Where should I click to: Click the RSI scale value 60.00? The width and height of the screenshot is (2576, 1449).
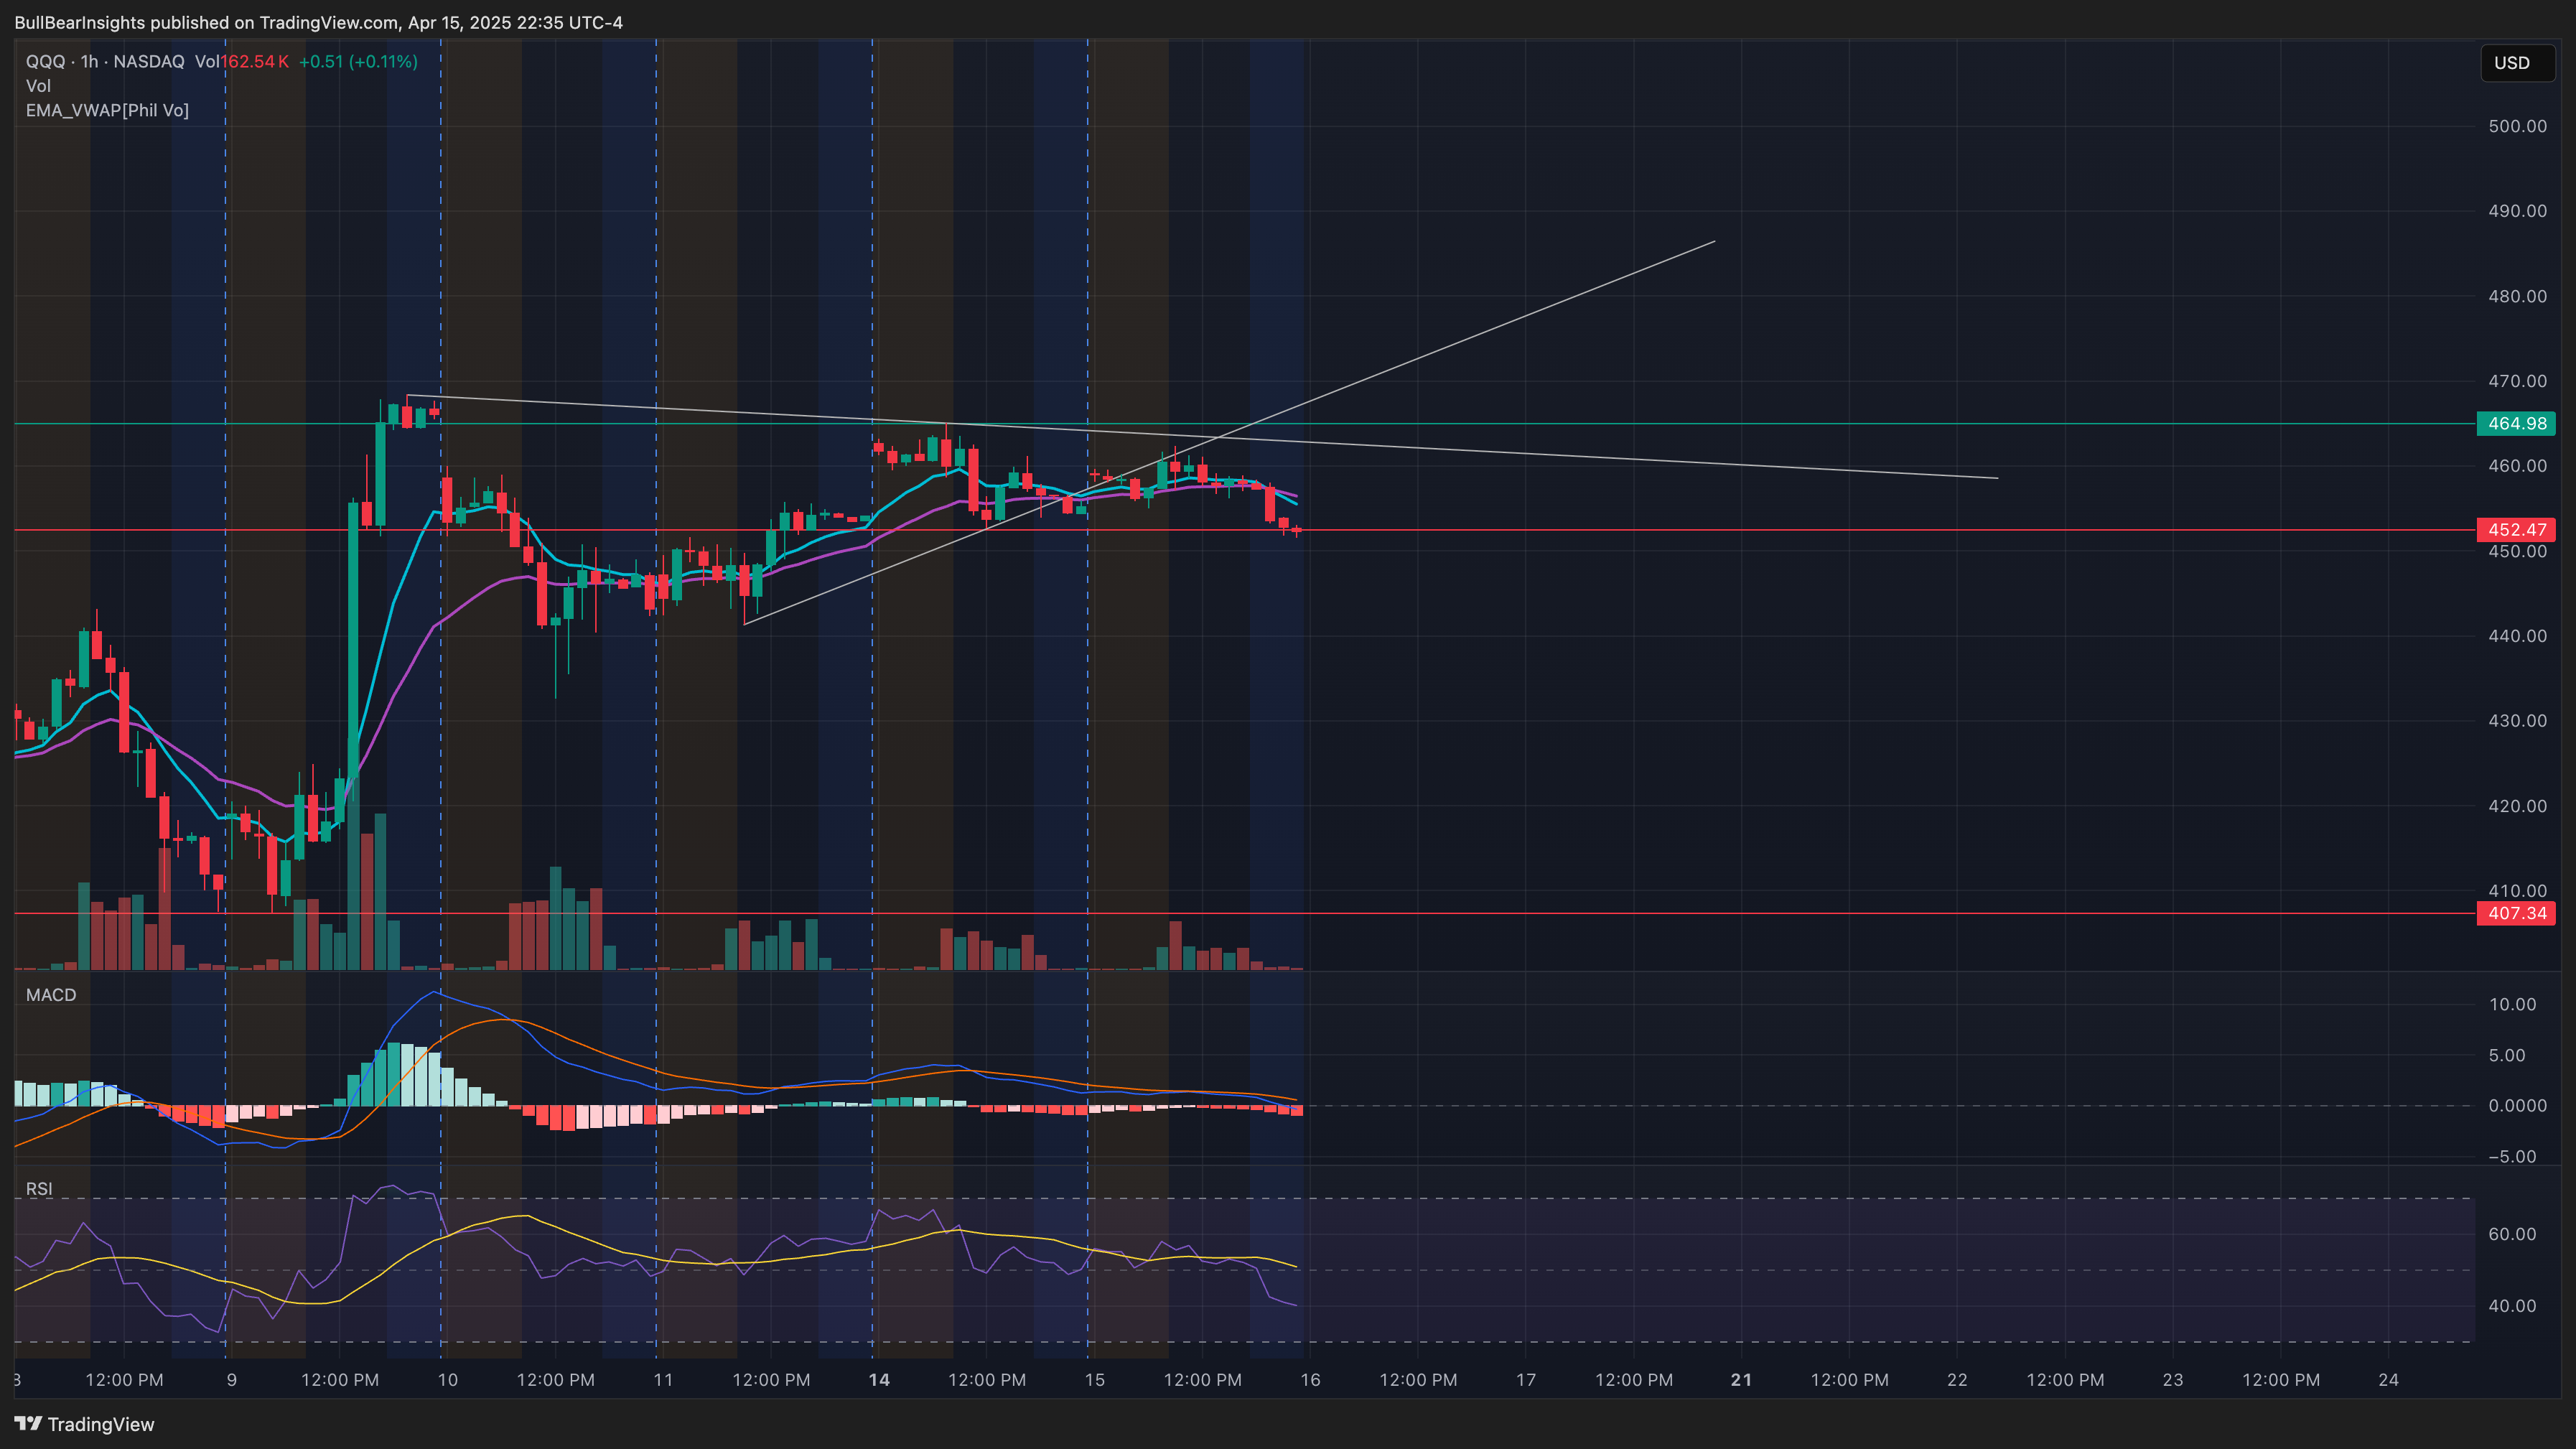pos(2512,1234)
